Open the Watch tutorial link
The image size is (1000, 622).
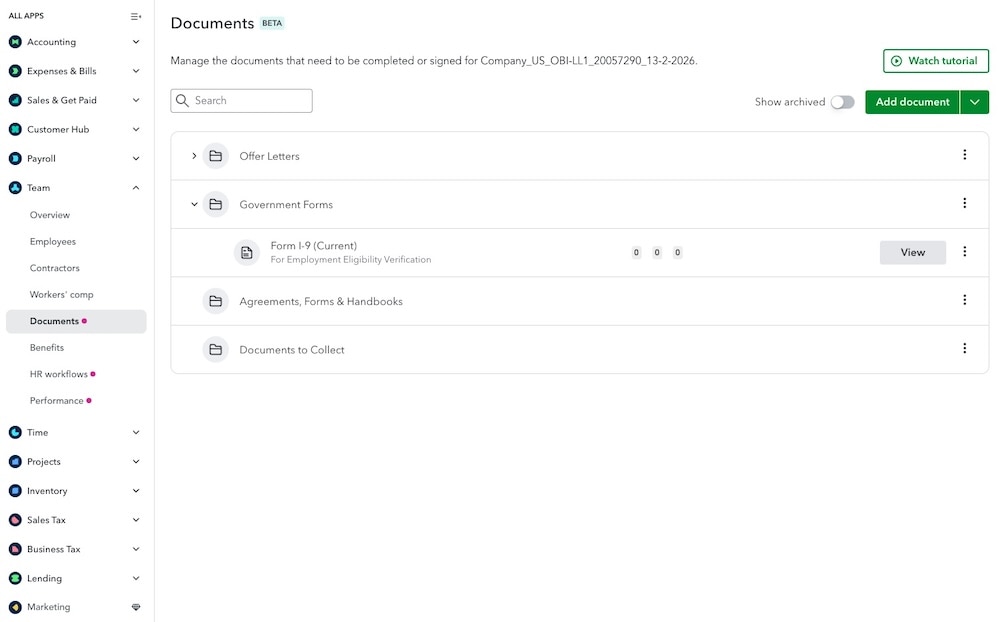935,60
